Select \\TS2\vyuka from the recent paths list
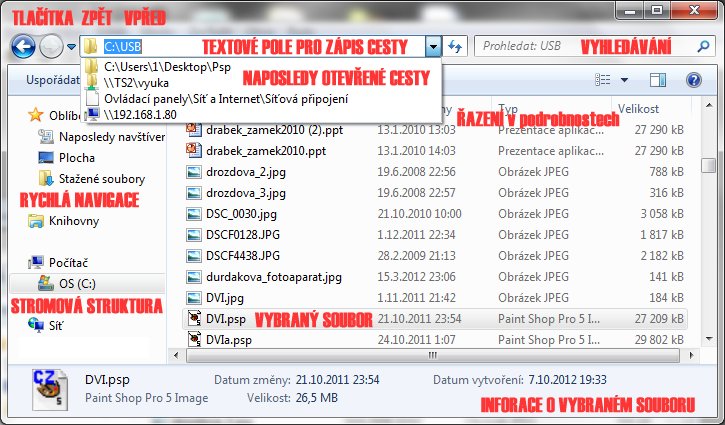This screenshot has width=725, height=425. coord(136,83)
